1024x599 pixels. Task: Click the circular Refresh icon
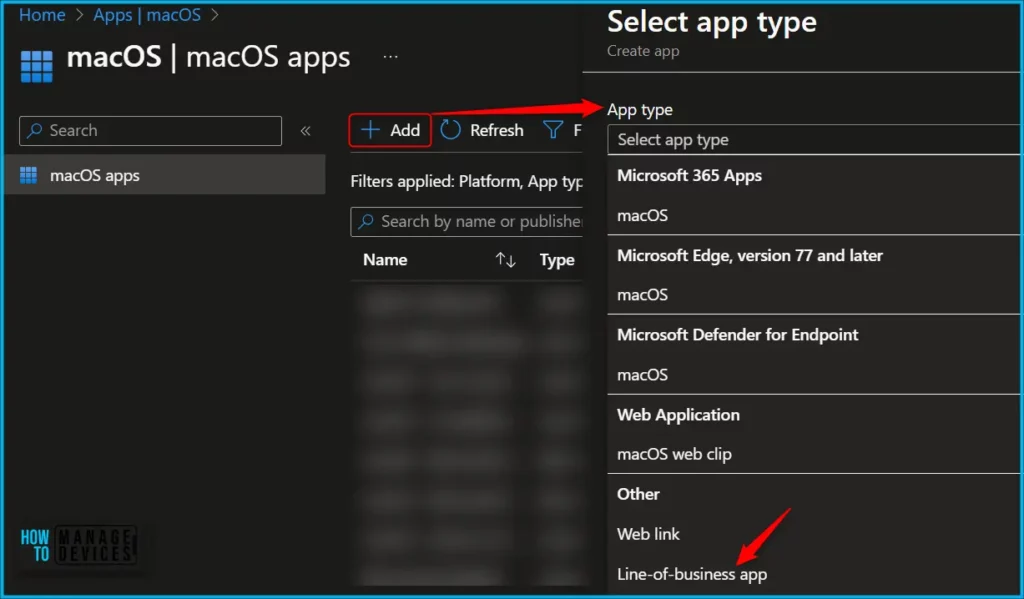point(451,130)
